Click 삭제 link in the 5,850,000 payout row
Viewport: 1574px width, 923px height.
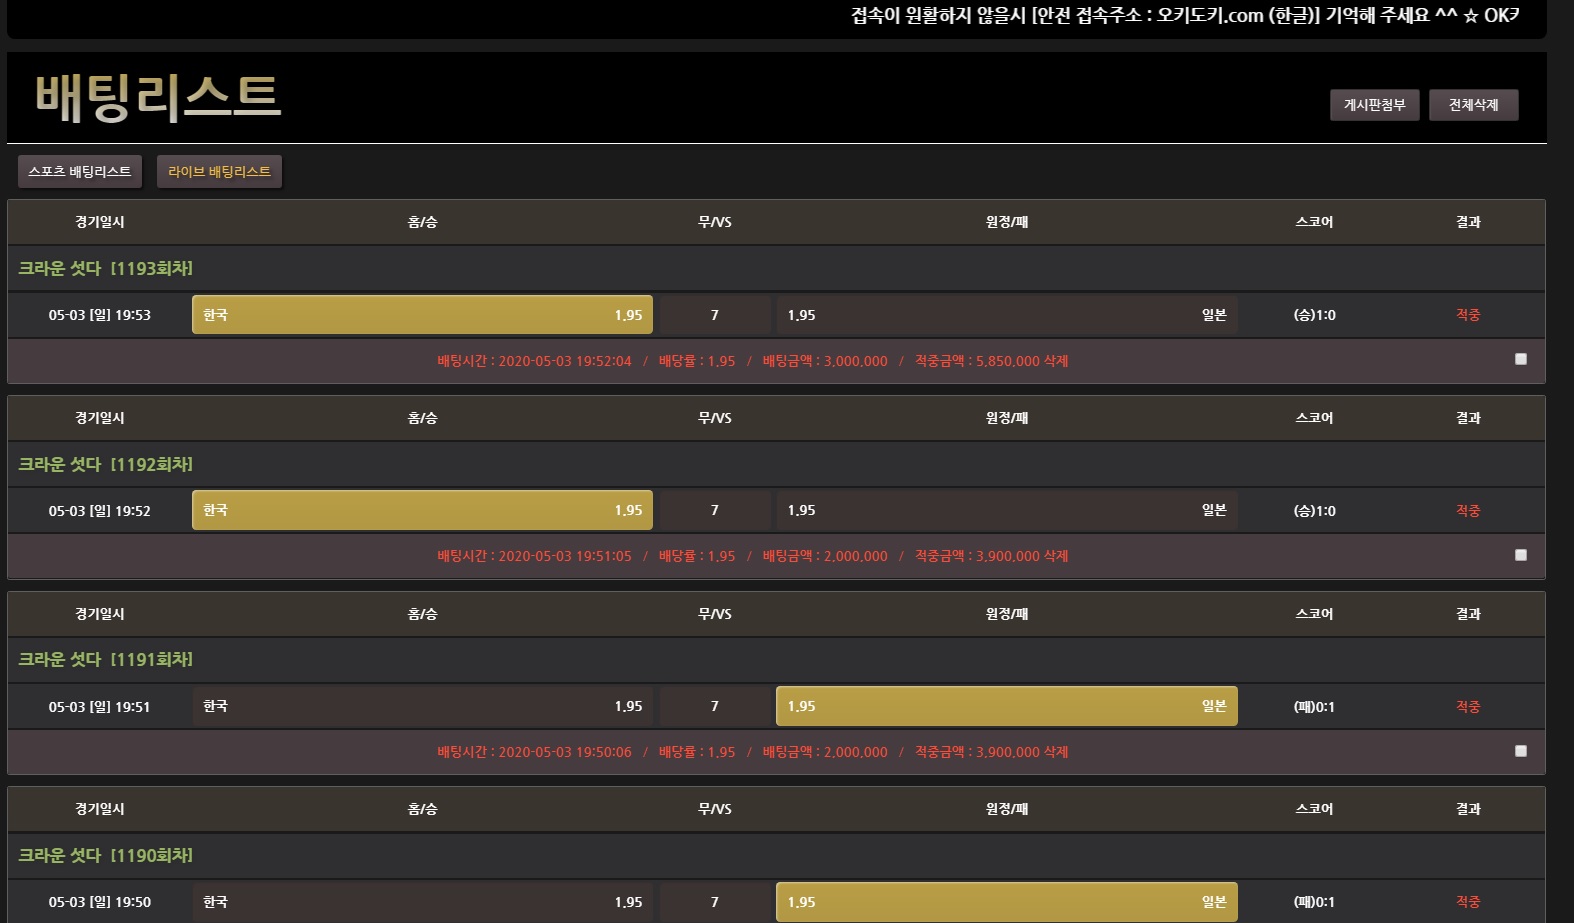click(x=1056, y=361)
